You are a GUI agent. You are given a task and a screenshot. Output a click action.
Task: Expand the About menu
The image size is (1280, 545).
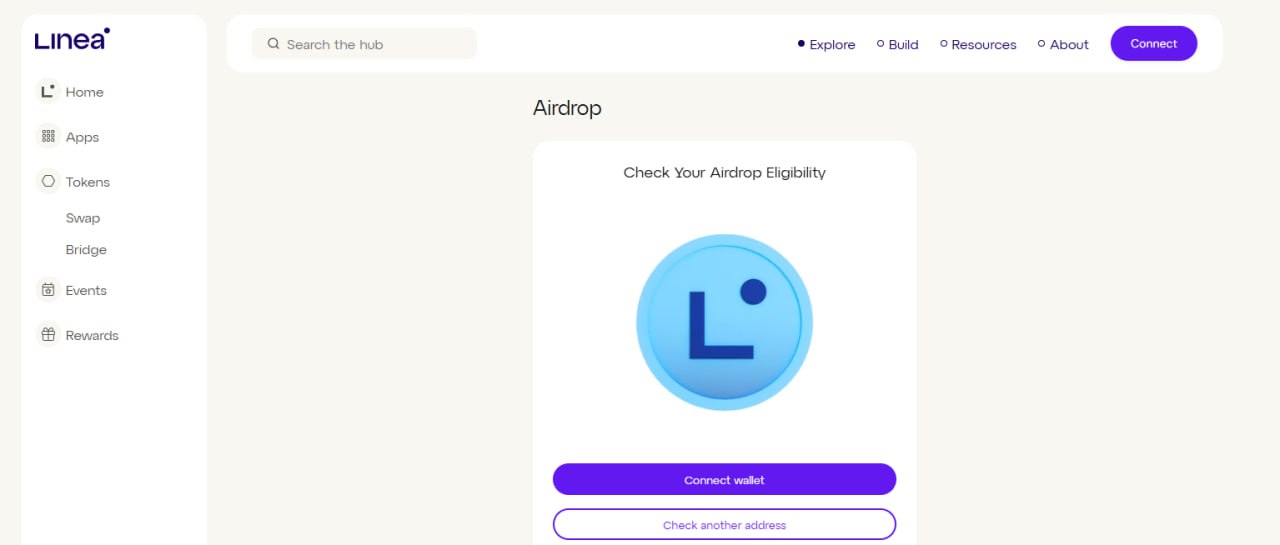pos(1063,44)
